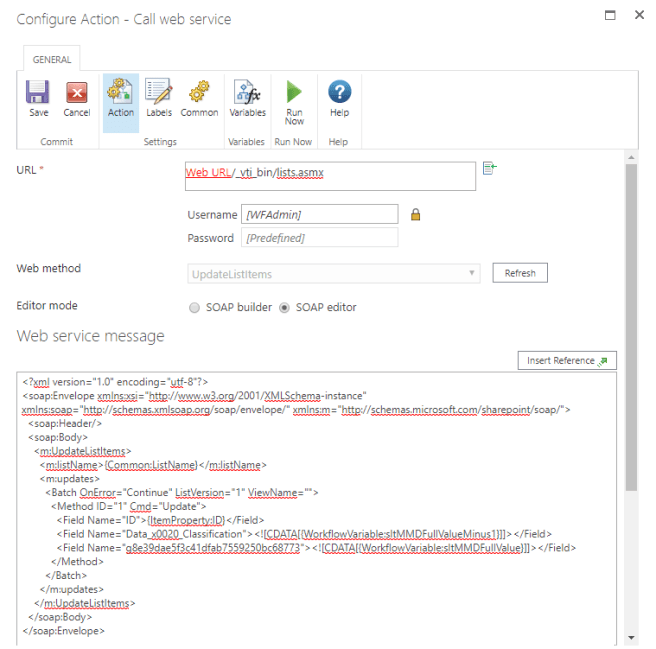The width and height of the screenshot is (656, 649).
Task: Click the {Common:ListName} reference text
Action: tap(151, 465)
